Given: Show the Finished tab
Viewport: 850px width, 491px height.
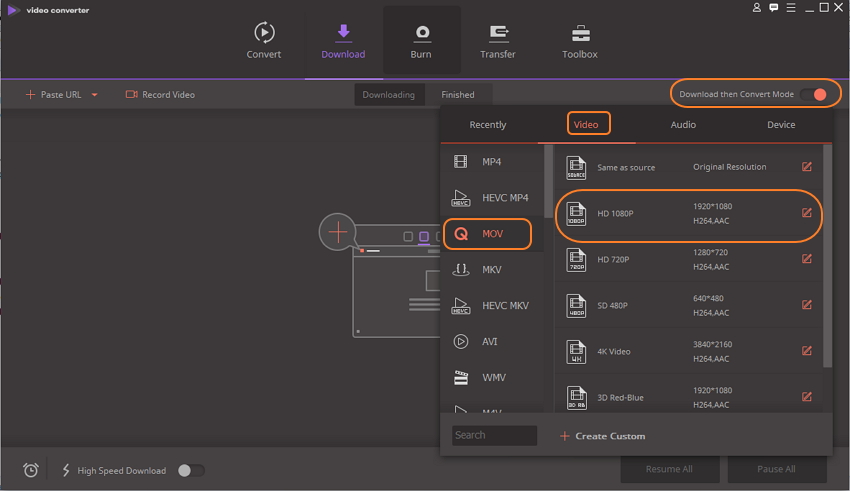Looking at the screenshot, I should [458, 95].
